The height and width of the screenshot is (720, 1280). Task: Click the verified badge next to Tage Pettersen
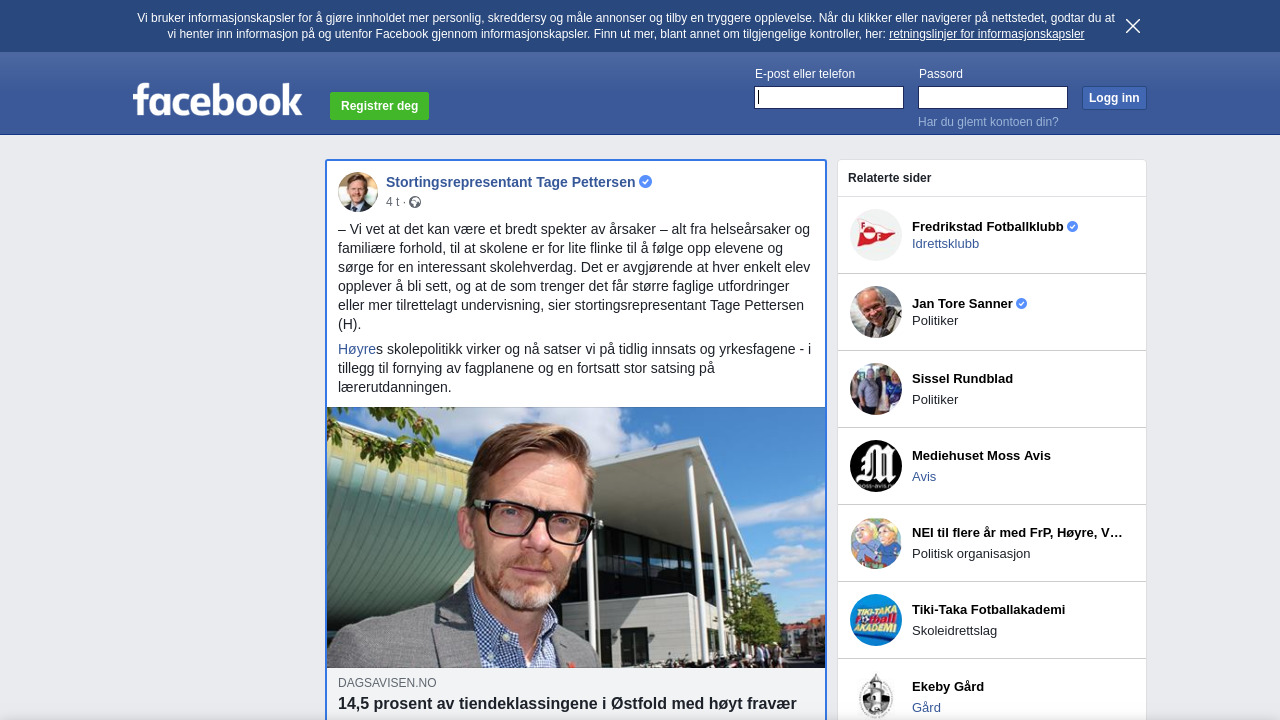click(646, 182)
